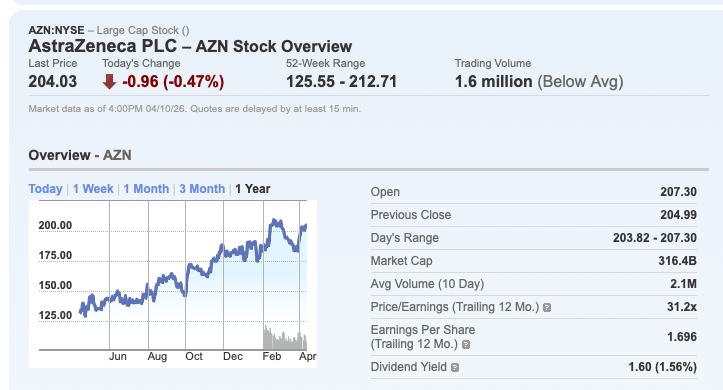The width and height of the screenshot is (723, 390).
Task: Click the Previous Close value 204.99
Action: (x=678, y=215)
